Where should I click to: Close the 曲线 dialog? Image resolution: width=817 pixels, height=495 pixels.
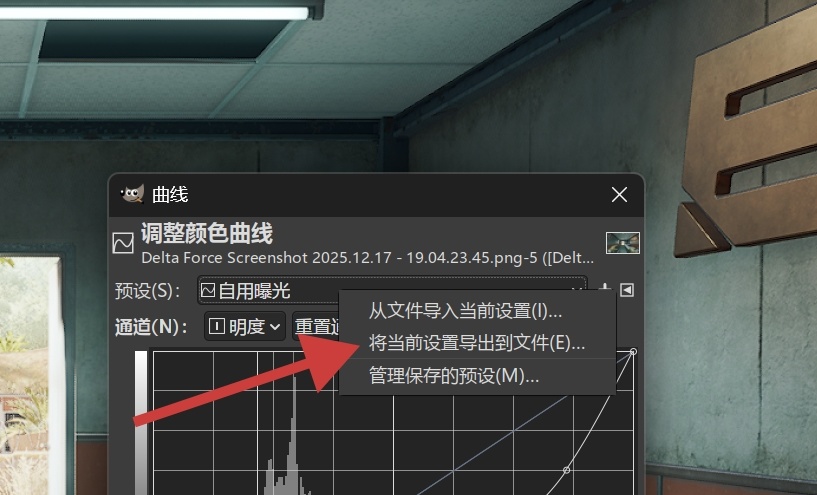tap(619, 194)
